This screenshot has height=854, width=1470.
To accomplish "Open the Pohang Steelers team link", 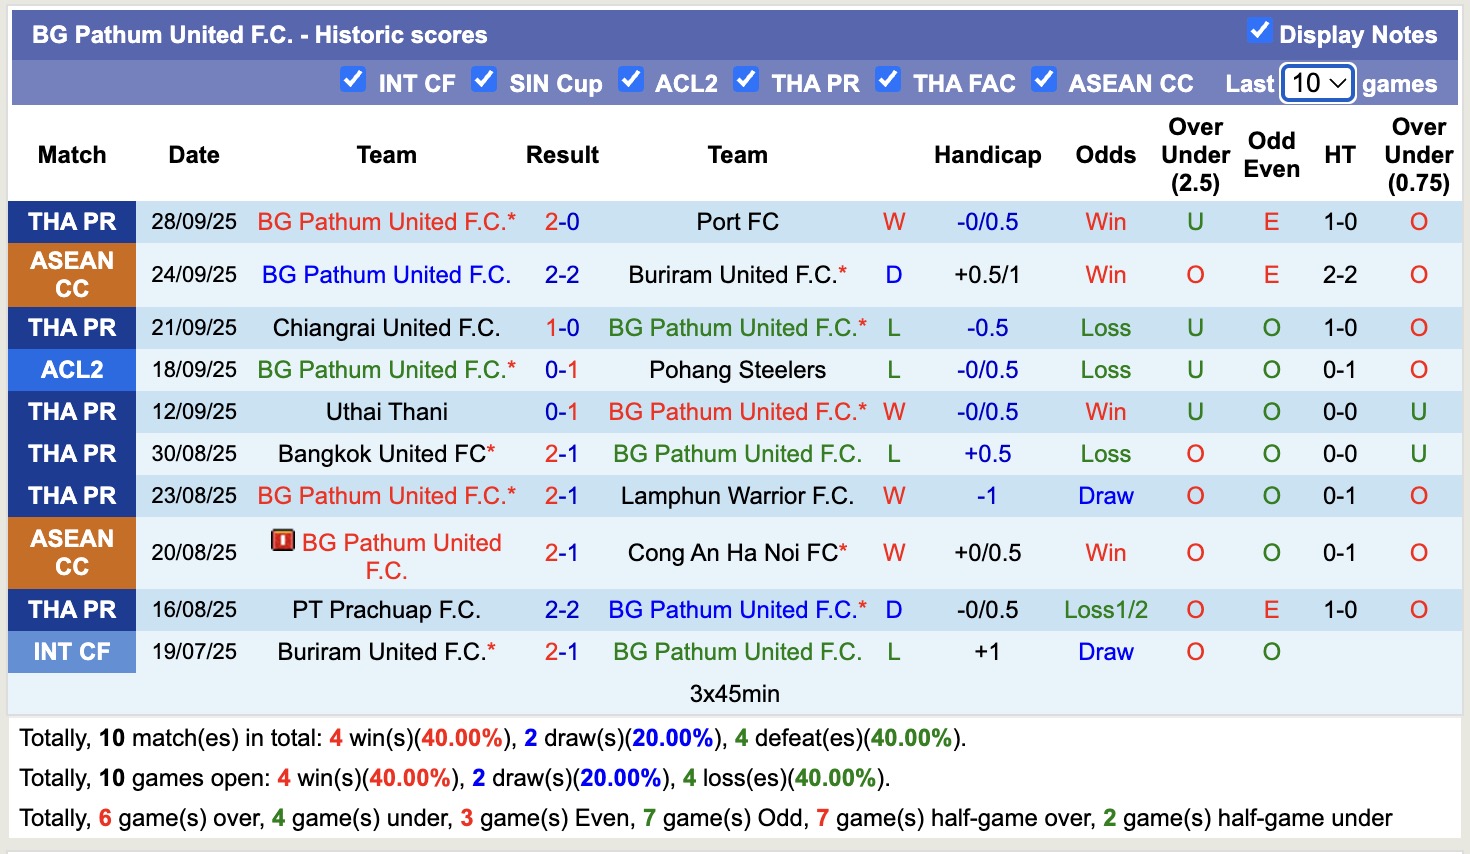I will click(x=737, y=369).
